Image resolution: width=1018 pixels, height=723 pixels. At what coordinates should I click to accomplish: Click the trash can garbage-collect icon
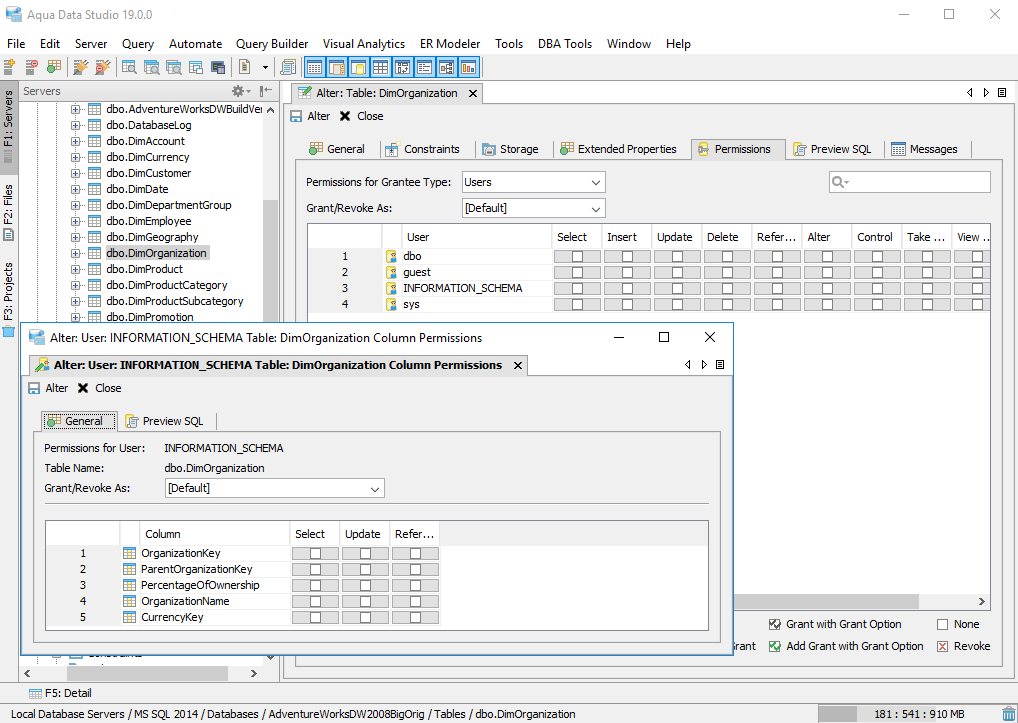[x=1008, y=714]
